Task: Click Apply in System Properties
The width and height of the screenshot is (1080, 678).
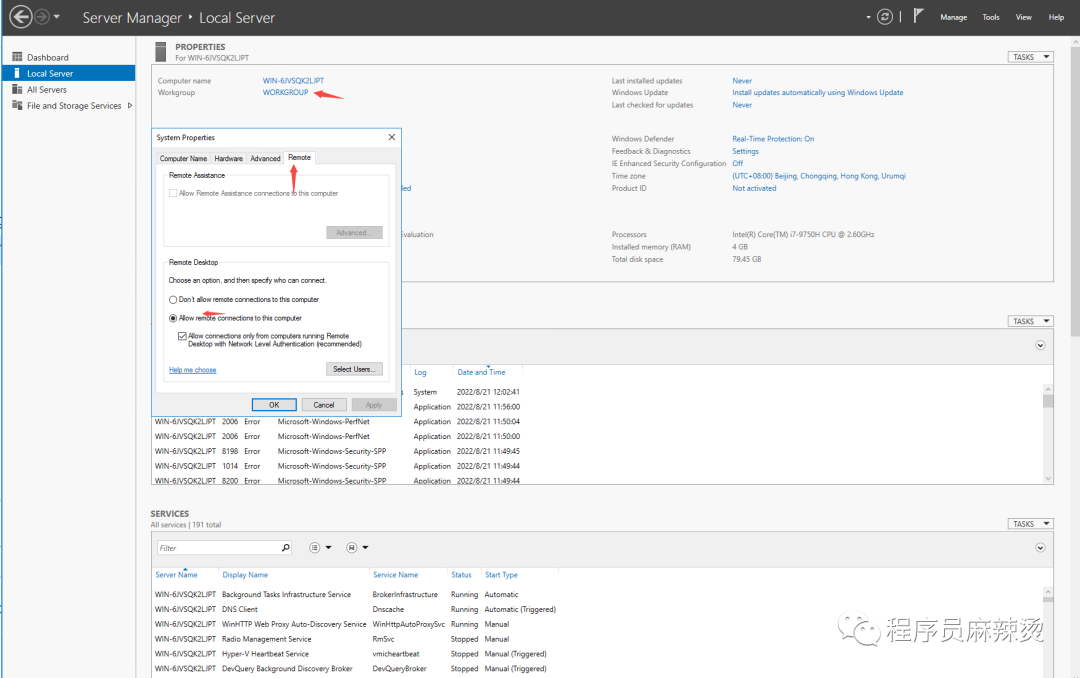Action: point(374,405)
